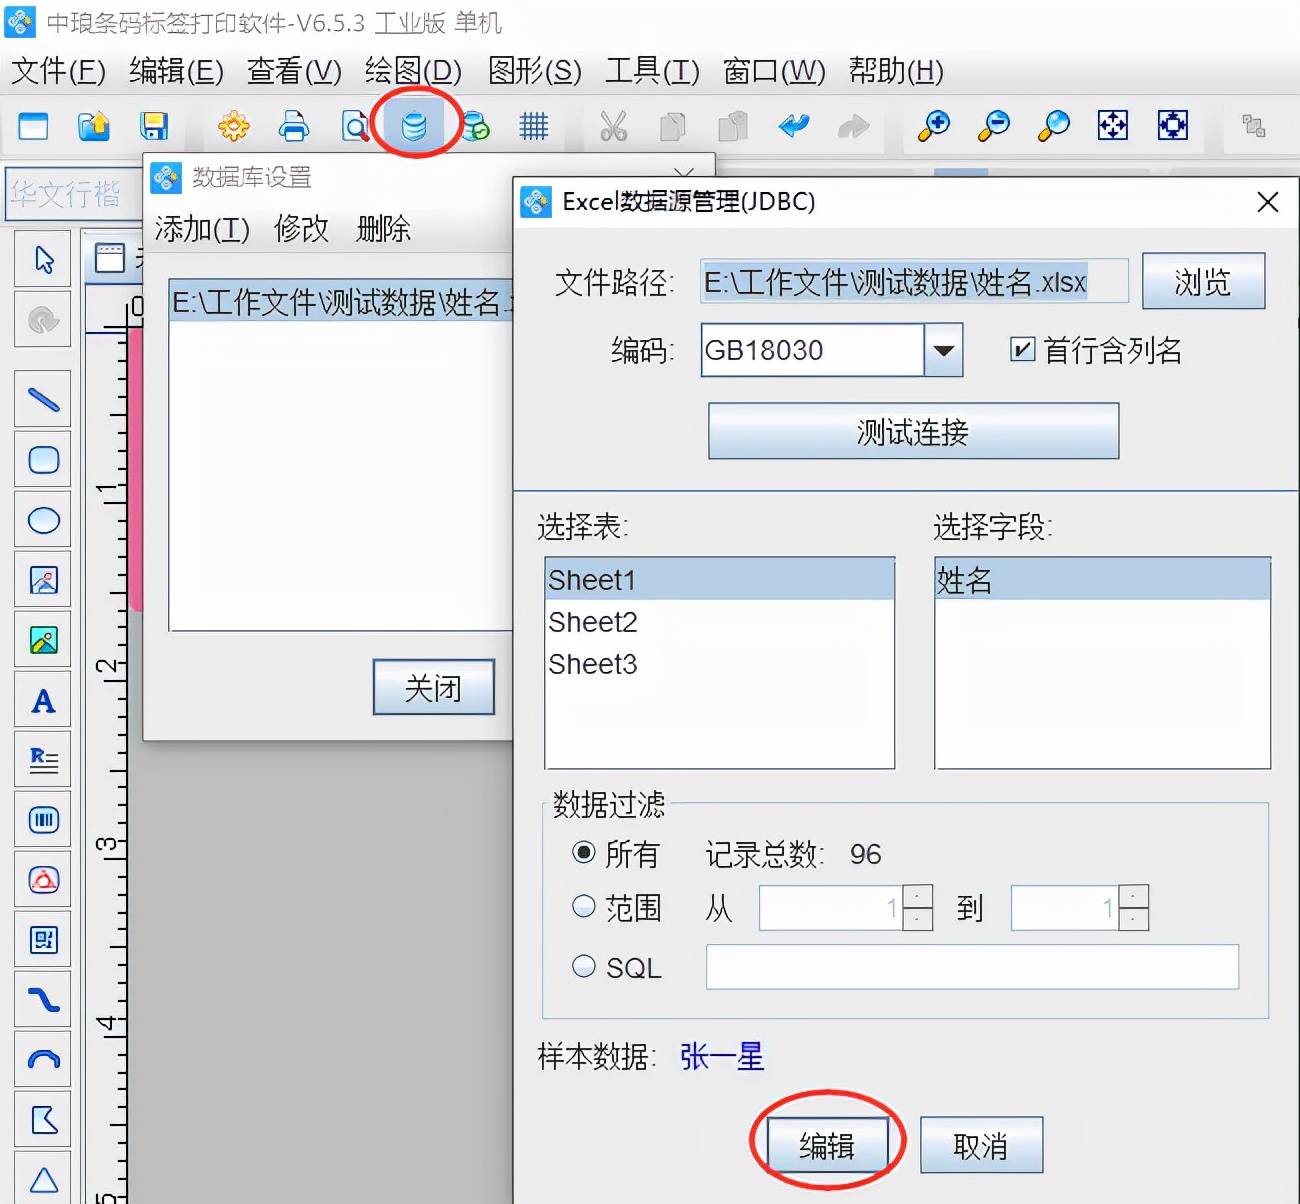Select the 范围 radio button
This screenshot has height=1204, width=1300.
coord(584,907)
